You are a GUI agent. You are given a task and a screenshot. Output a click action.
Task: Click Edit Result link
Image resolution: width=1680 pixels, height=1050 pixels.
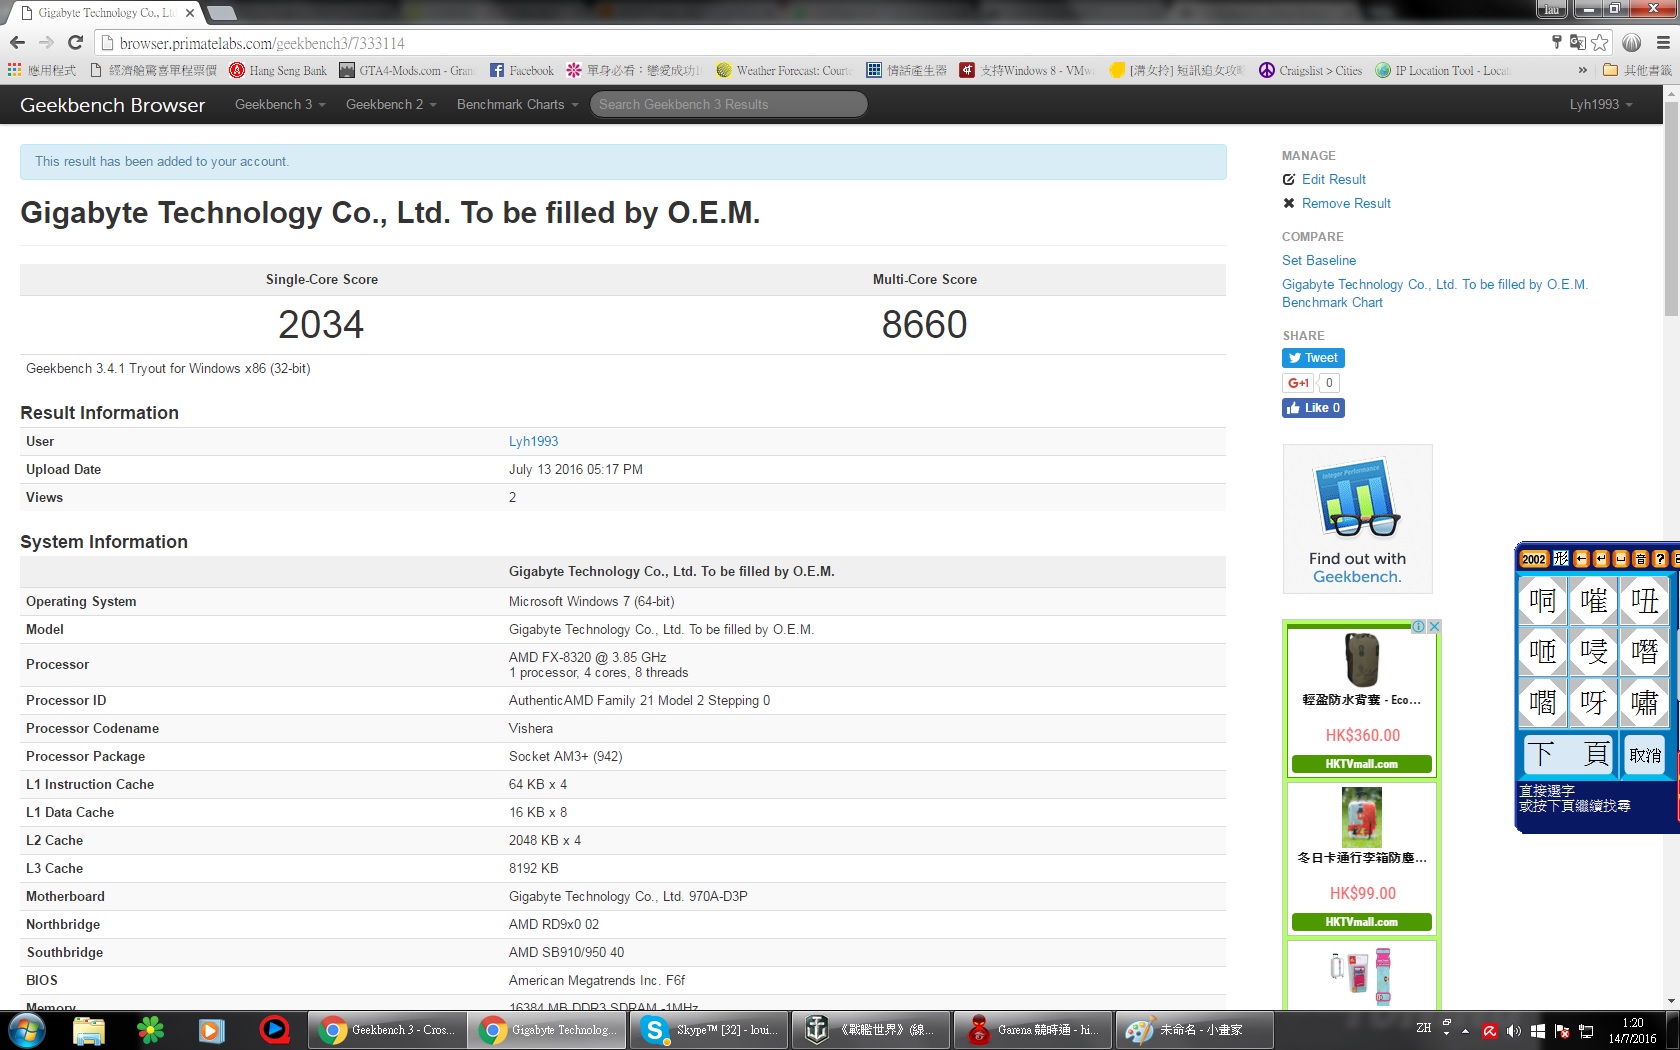point(1333,179)
